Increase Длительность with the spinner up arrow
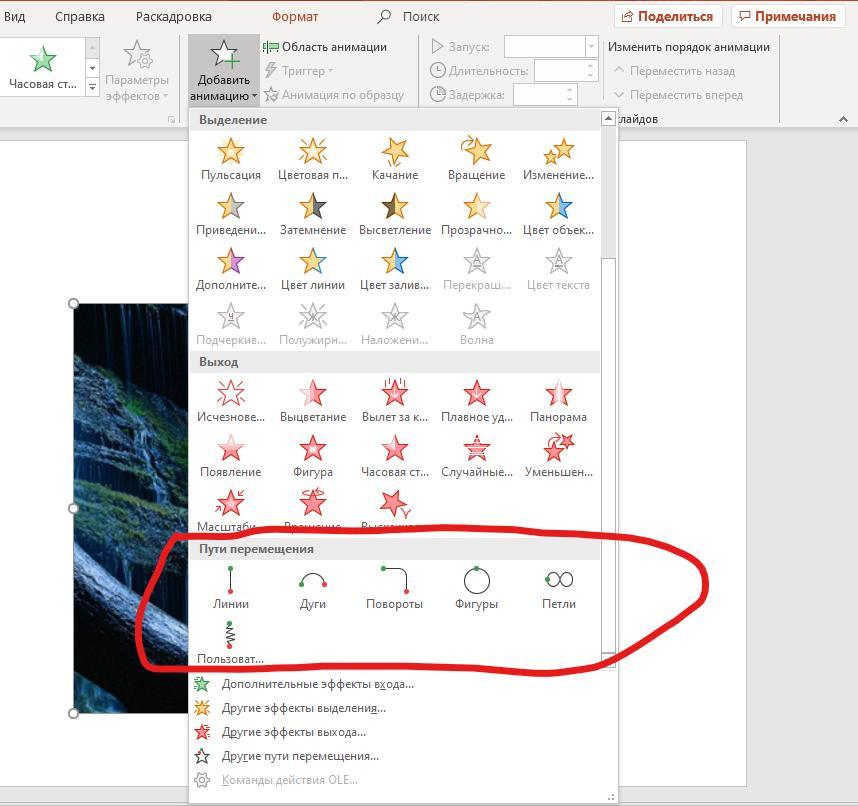Image resolution: width=858 pixels, height=806 pixels. pyautogui.click(x=590, y=66)
